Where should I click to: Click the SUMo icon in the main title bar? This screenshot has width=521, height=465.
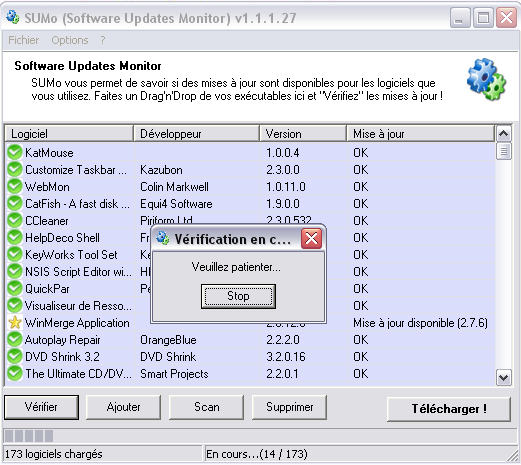coord(13,17)
